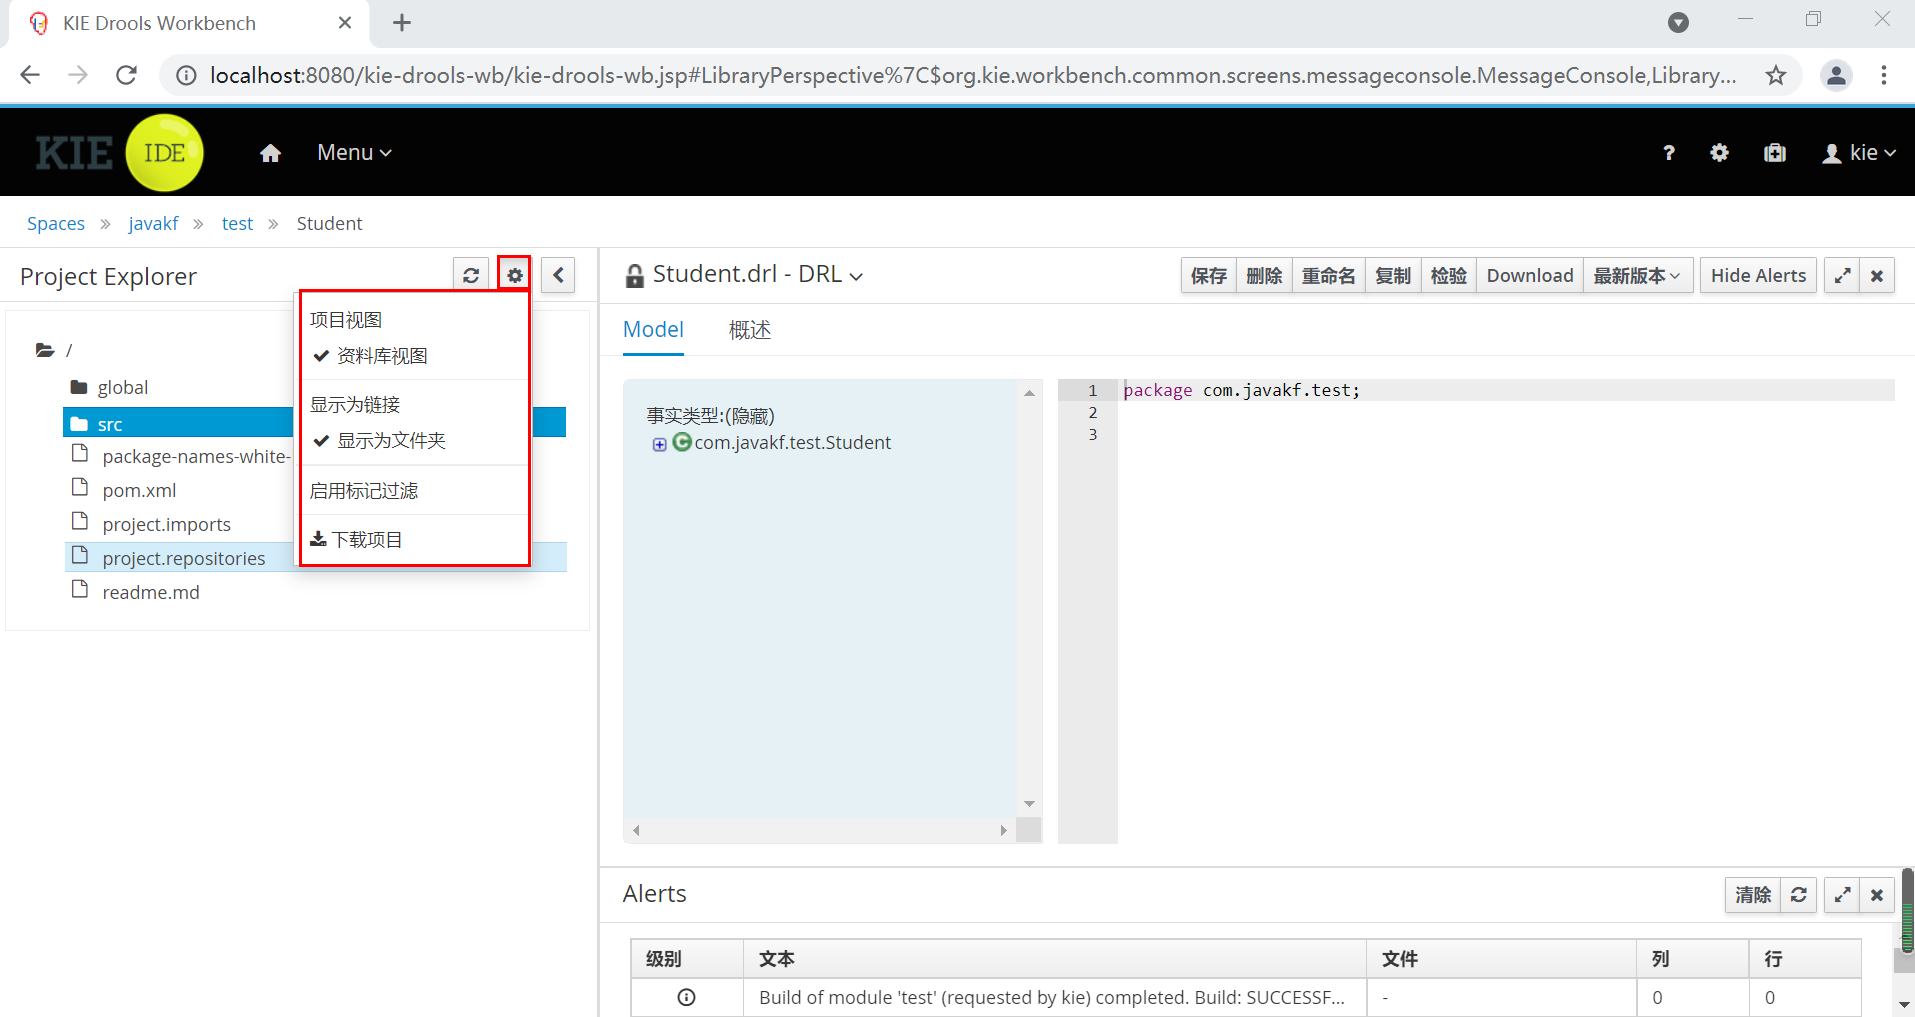
Task: Click fact panel horizontal scrollbar right arrow
Action: (1003, 830)
